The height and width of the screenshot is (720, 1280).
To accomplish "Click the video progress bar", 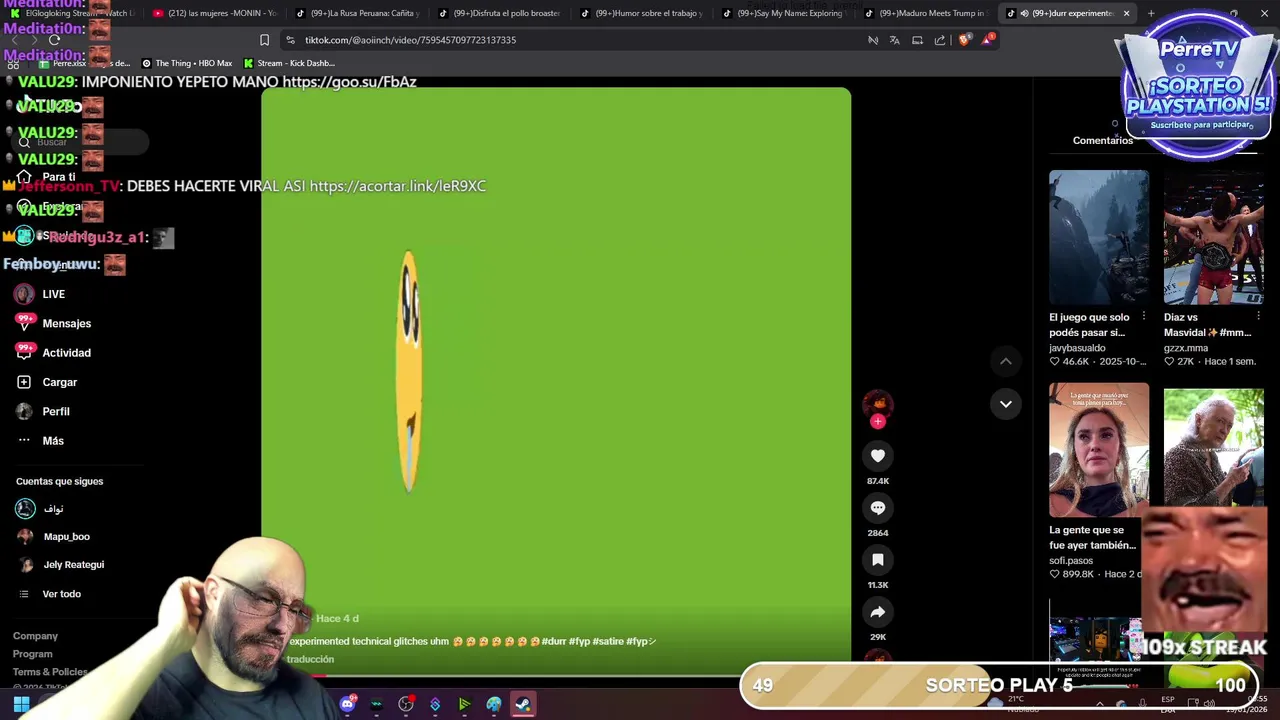I will click(556, 676).
